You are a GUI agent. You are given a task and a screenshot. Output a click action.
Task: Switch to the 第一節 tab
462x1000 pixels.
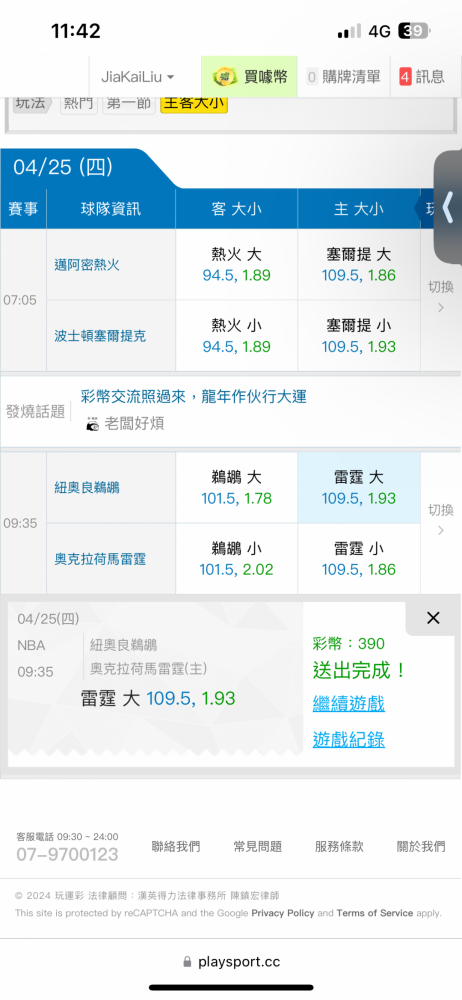click(x=128, y=103)
